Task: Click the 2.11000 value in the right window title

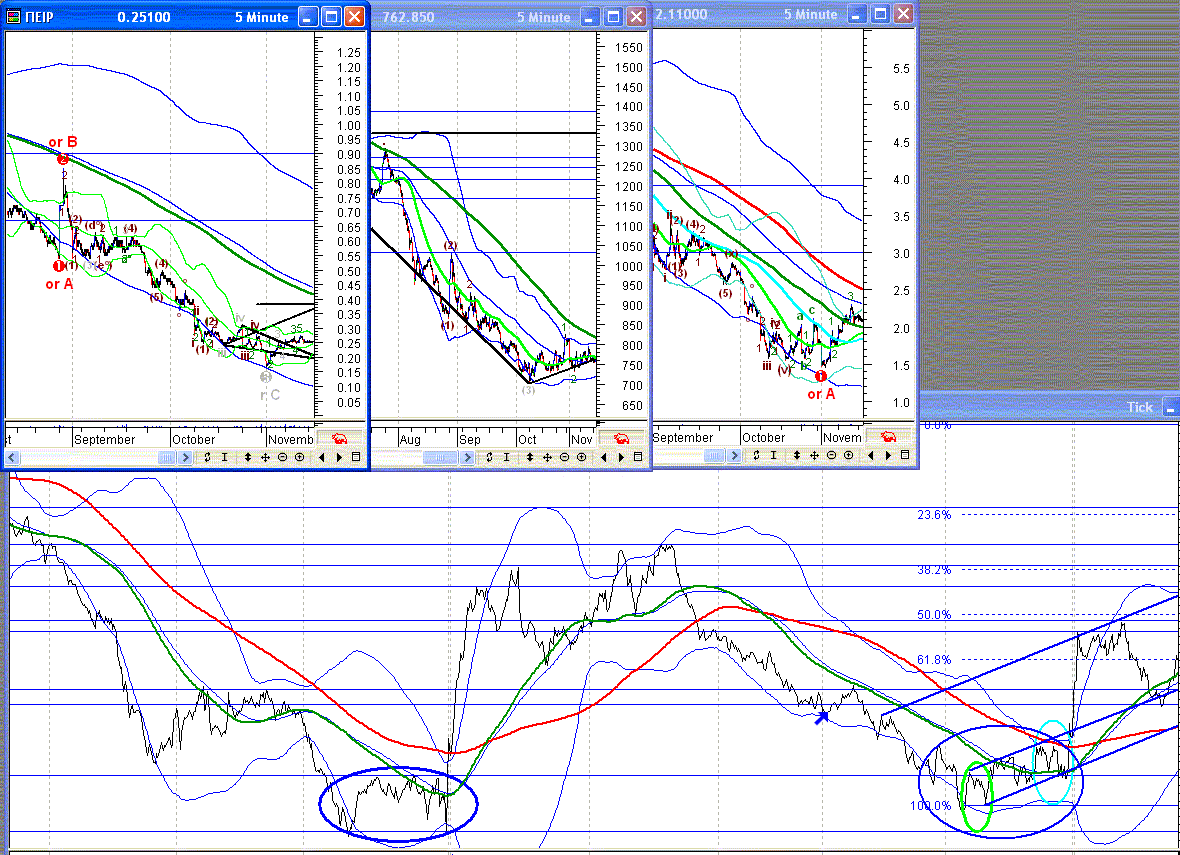Action: [681, 14]
